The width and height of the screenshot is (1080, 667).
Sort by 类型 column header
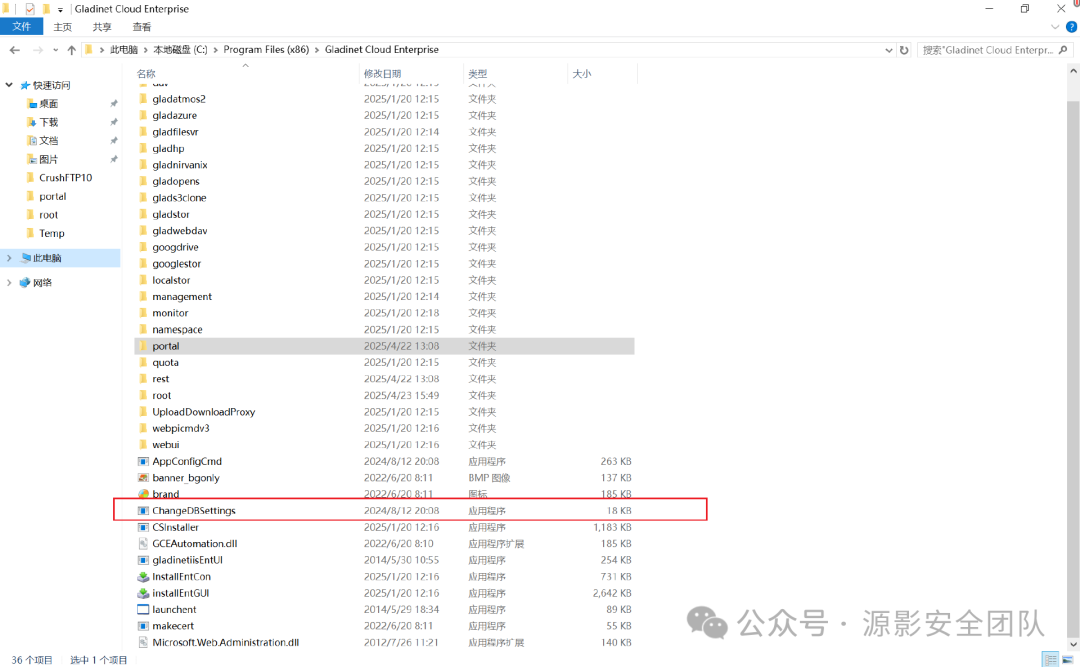tap(477, 74)
